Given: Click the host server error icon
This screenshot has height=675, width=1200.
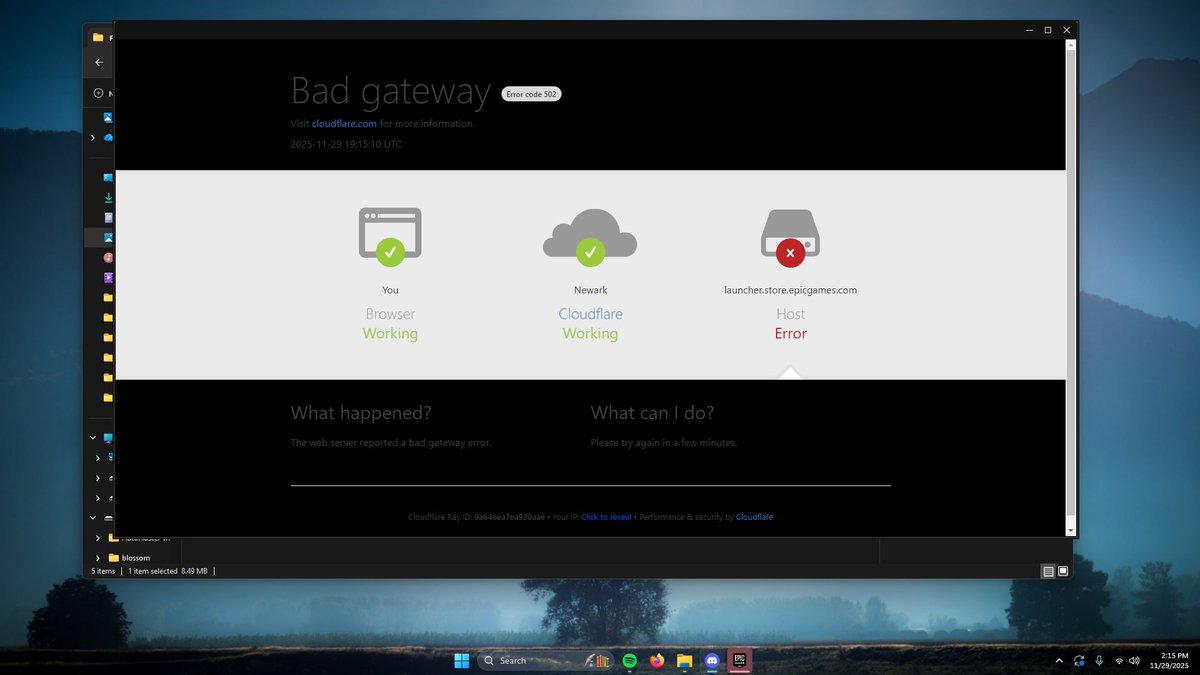Looking at the screenshot, I should click(x=790, y=237).
